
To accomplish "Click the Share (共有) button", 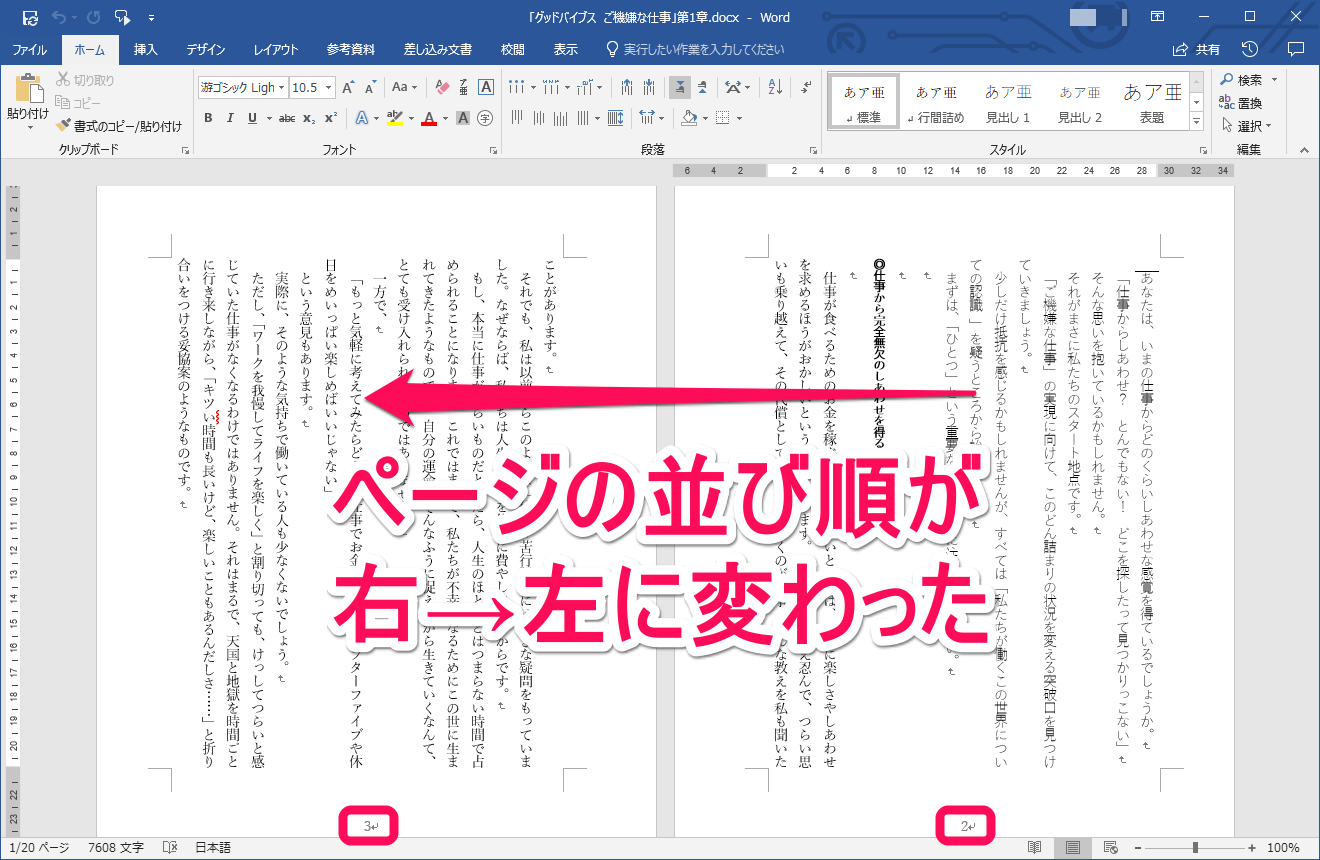I will pyautogui.click(x=1197, y=49).
